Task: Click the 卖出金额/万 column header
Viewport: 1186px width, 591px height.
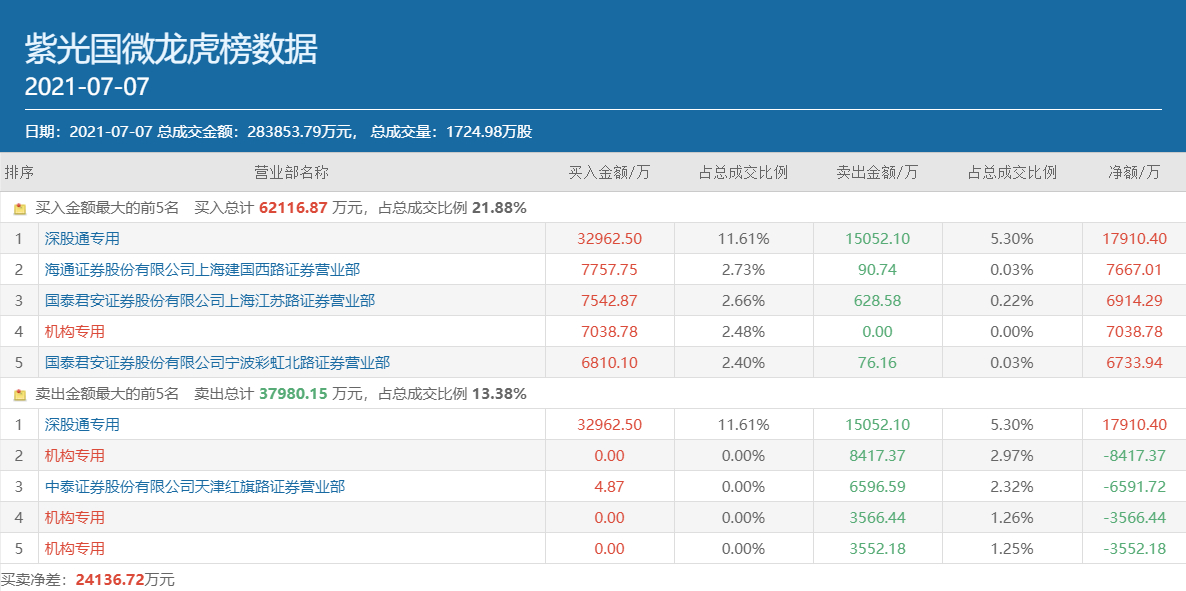Action: point(877,172)
